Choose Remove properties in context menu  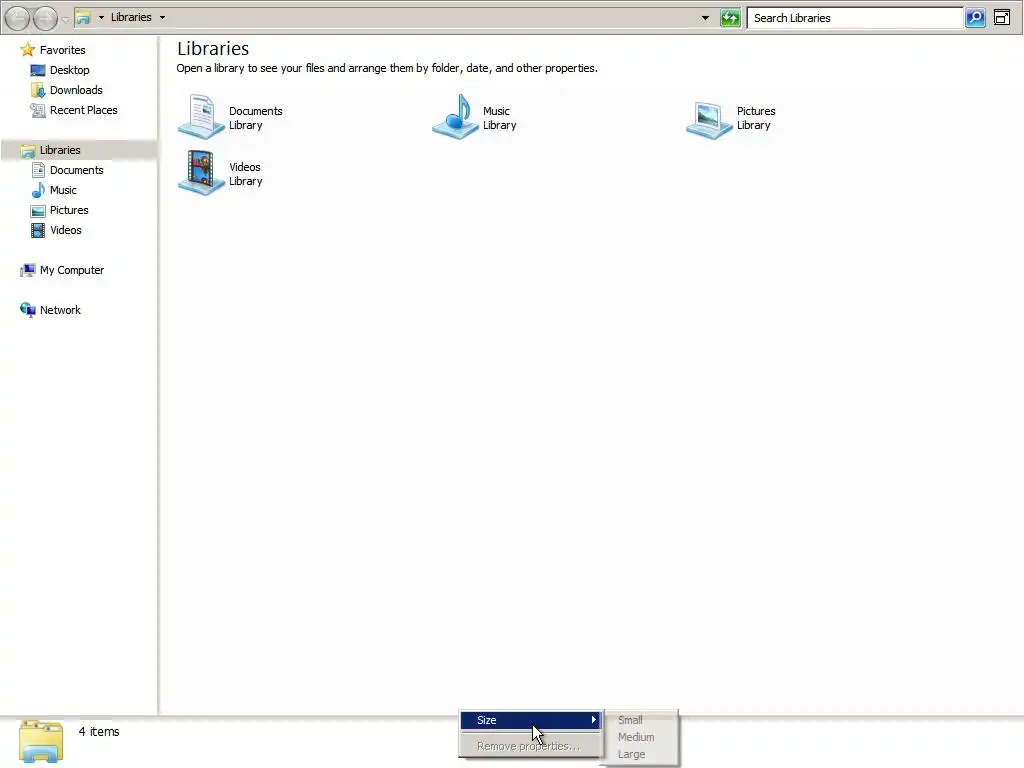(530, 746)
